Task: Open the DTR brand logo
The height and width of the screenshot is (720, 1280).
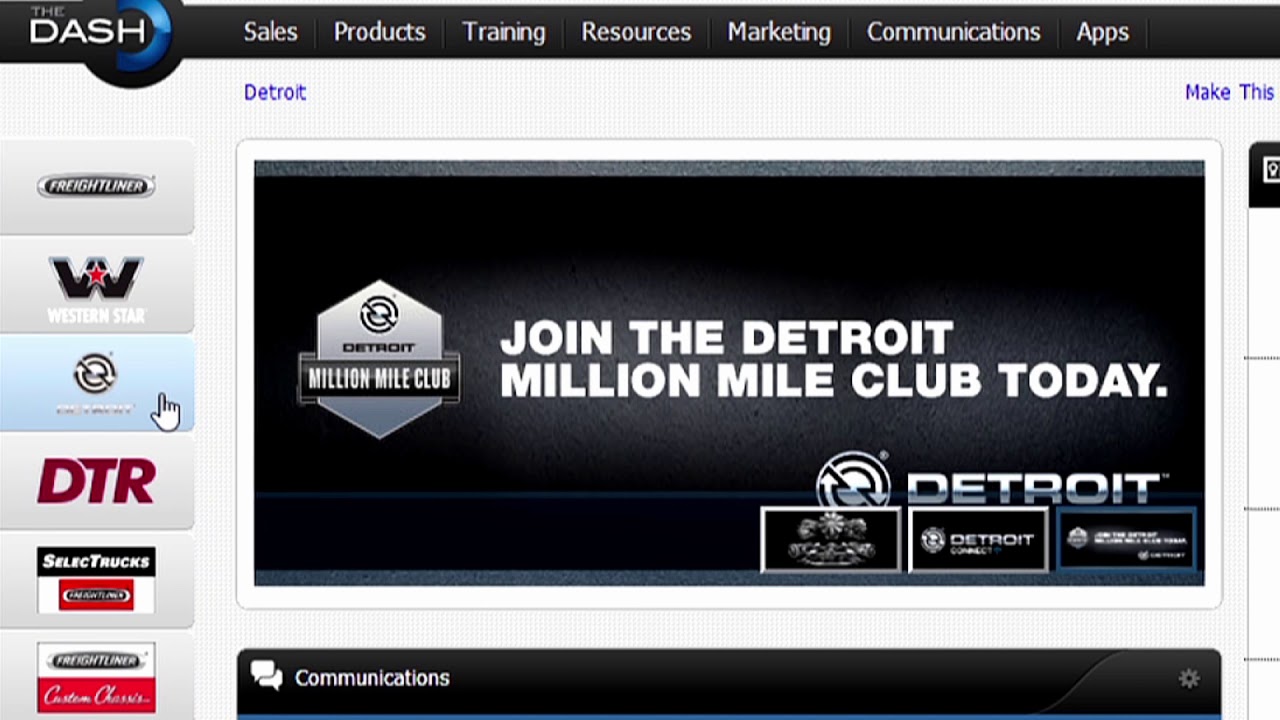Action: (96, 481)
